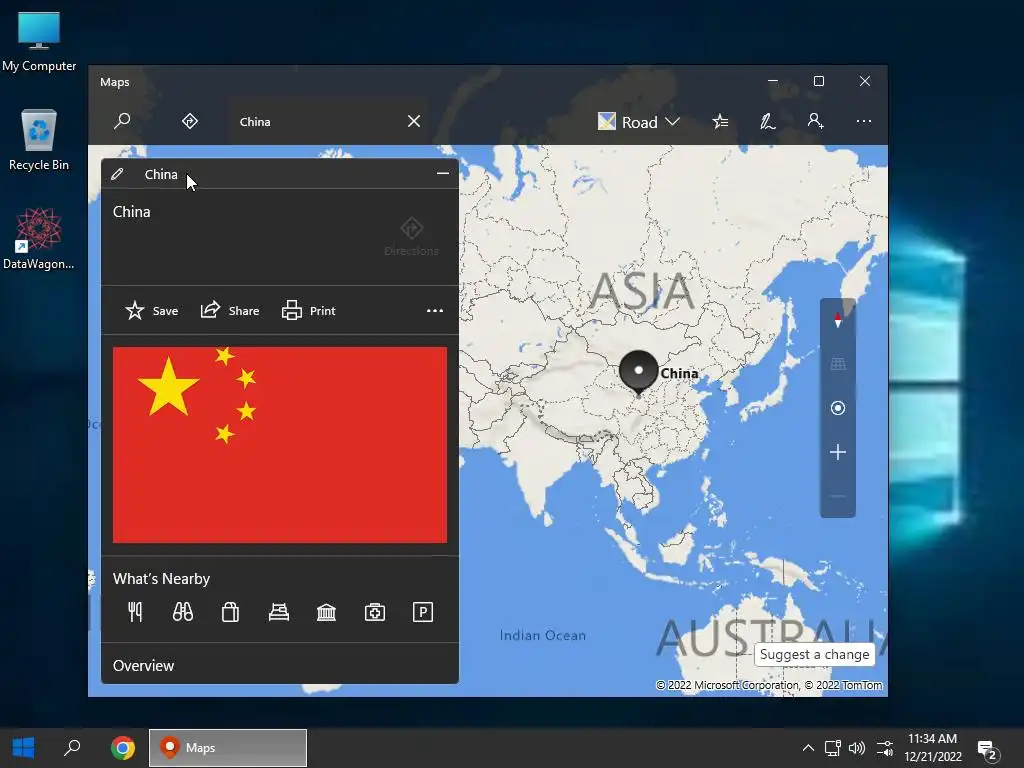1024x768 pixels.
Task: Edit the China card title with pencil icon
Action: pos(118,174)
